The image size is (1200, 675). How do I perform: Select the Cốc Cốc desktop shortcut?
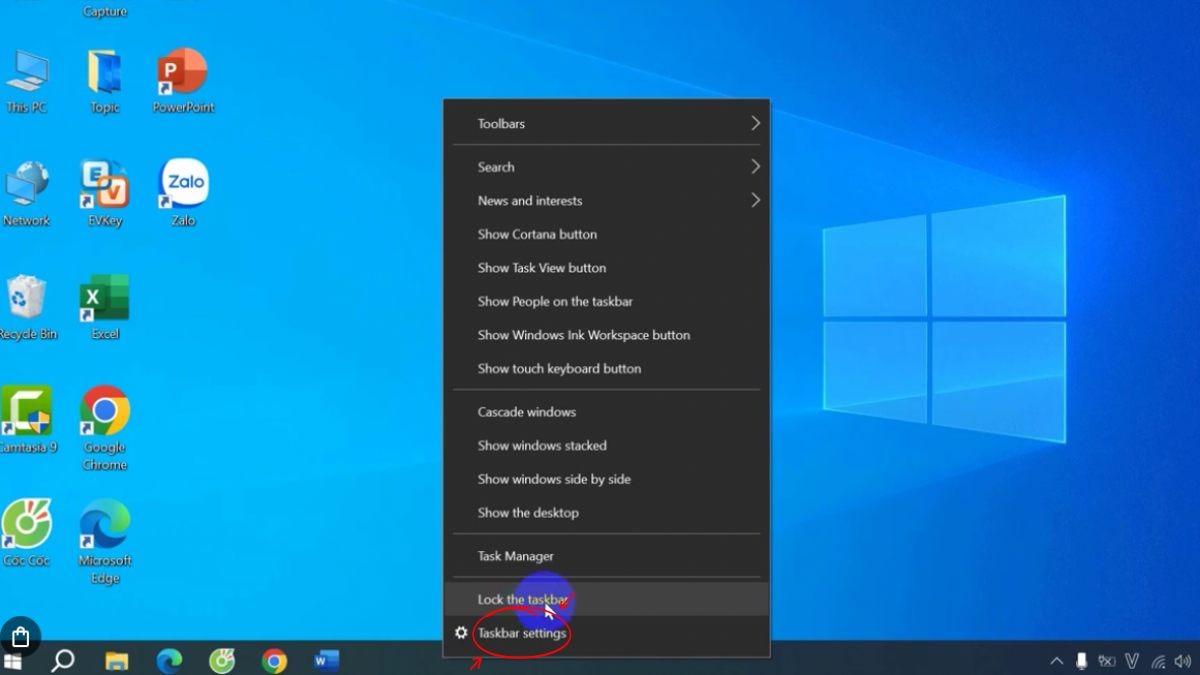click(27, 534)
